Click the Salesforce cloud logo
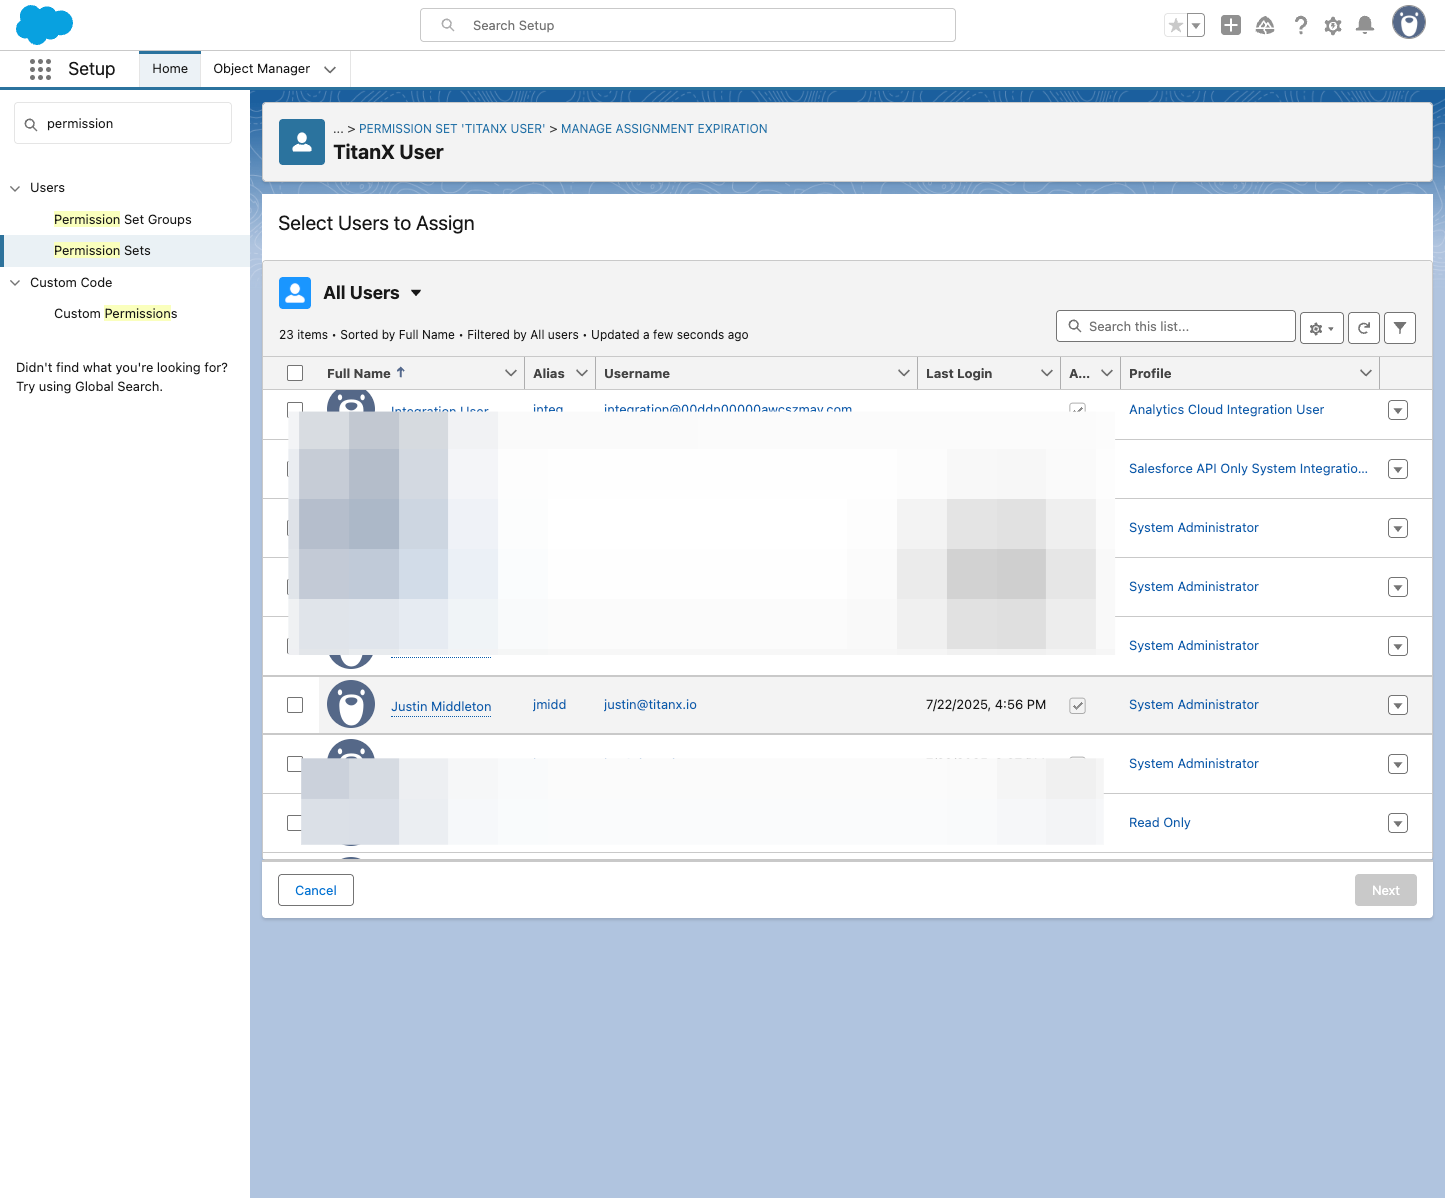The image size is (1445, 1198). pos(45,24)
